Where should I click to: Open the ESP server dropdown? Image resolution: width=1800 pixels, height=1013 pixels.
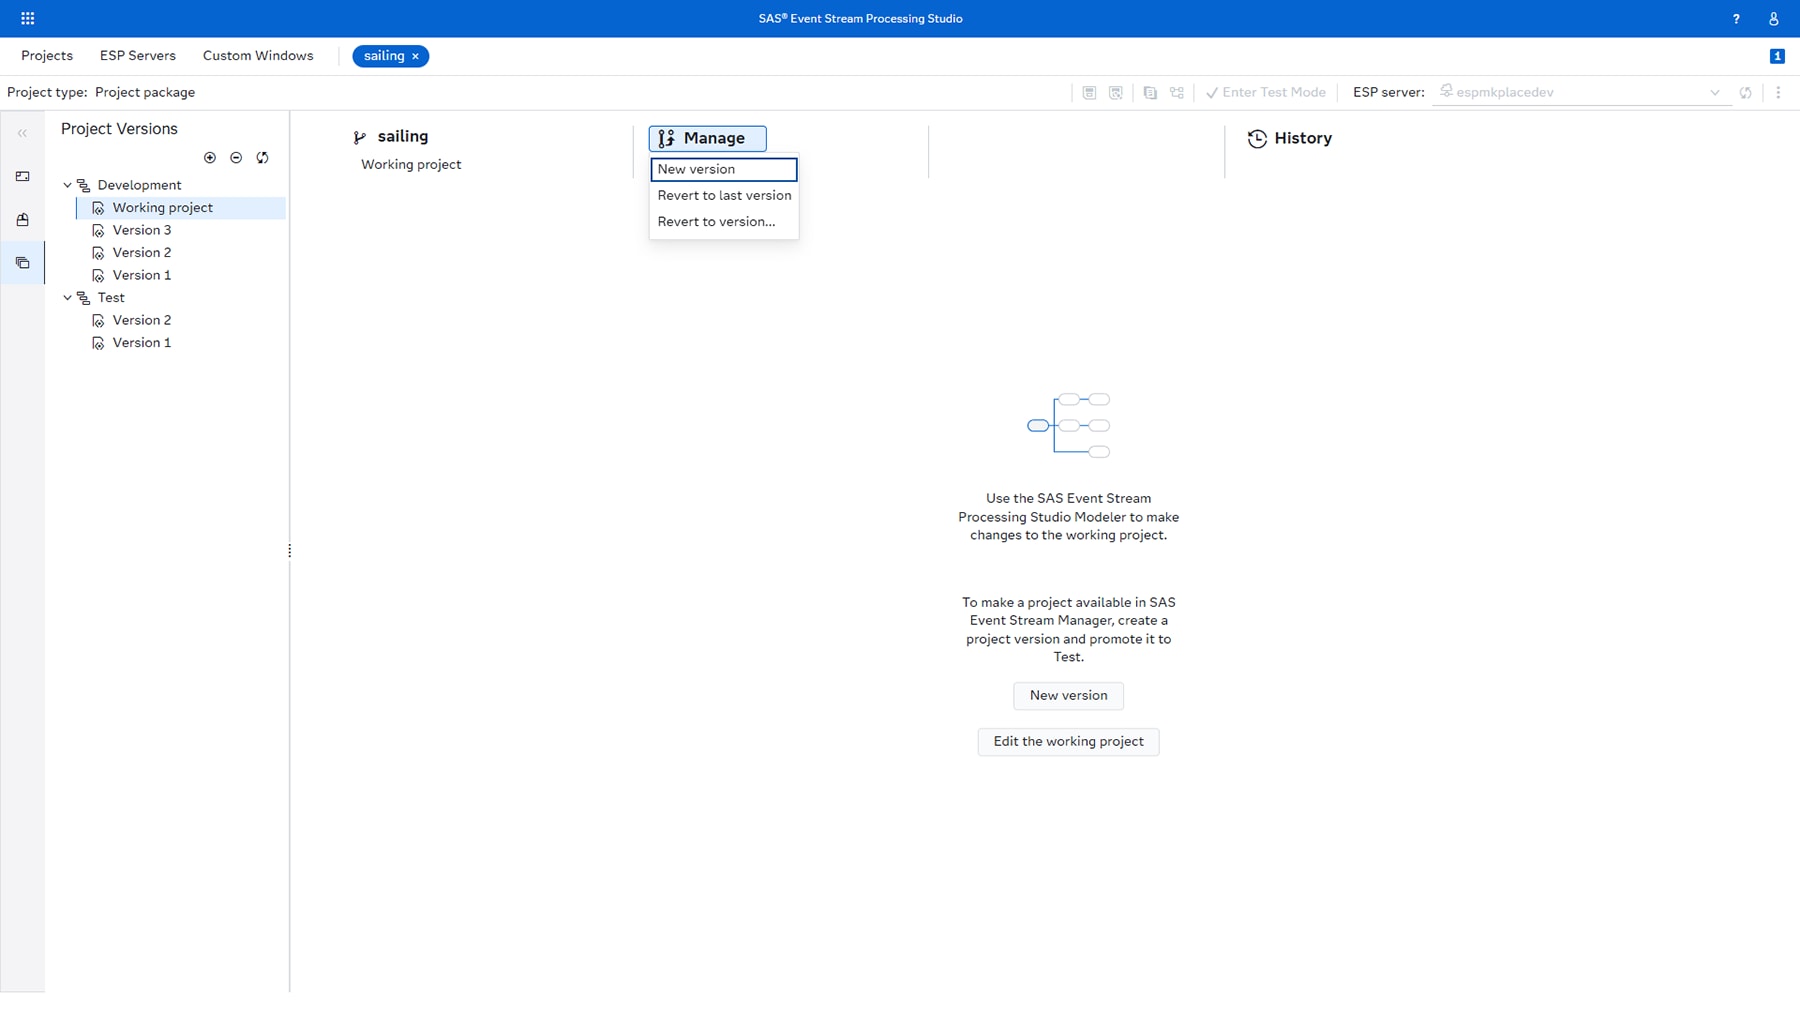(x=1714, y=92)
